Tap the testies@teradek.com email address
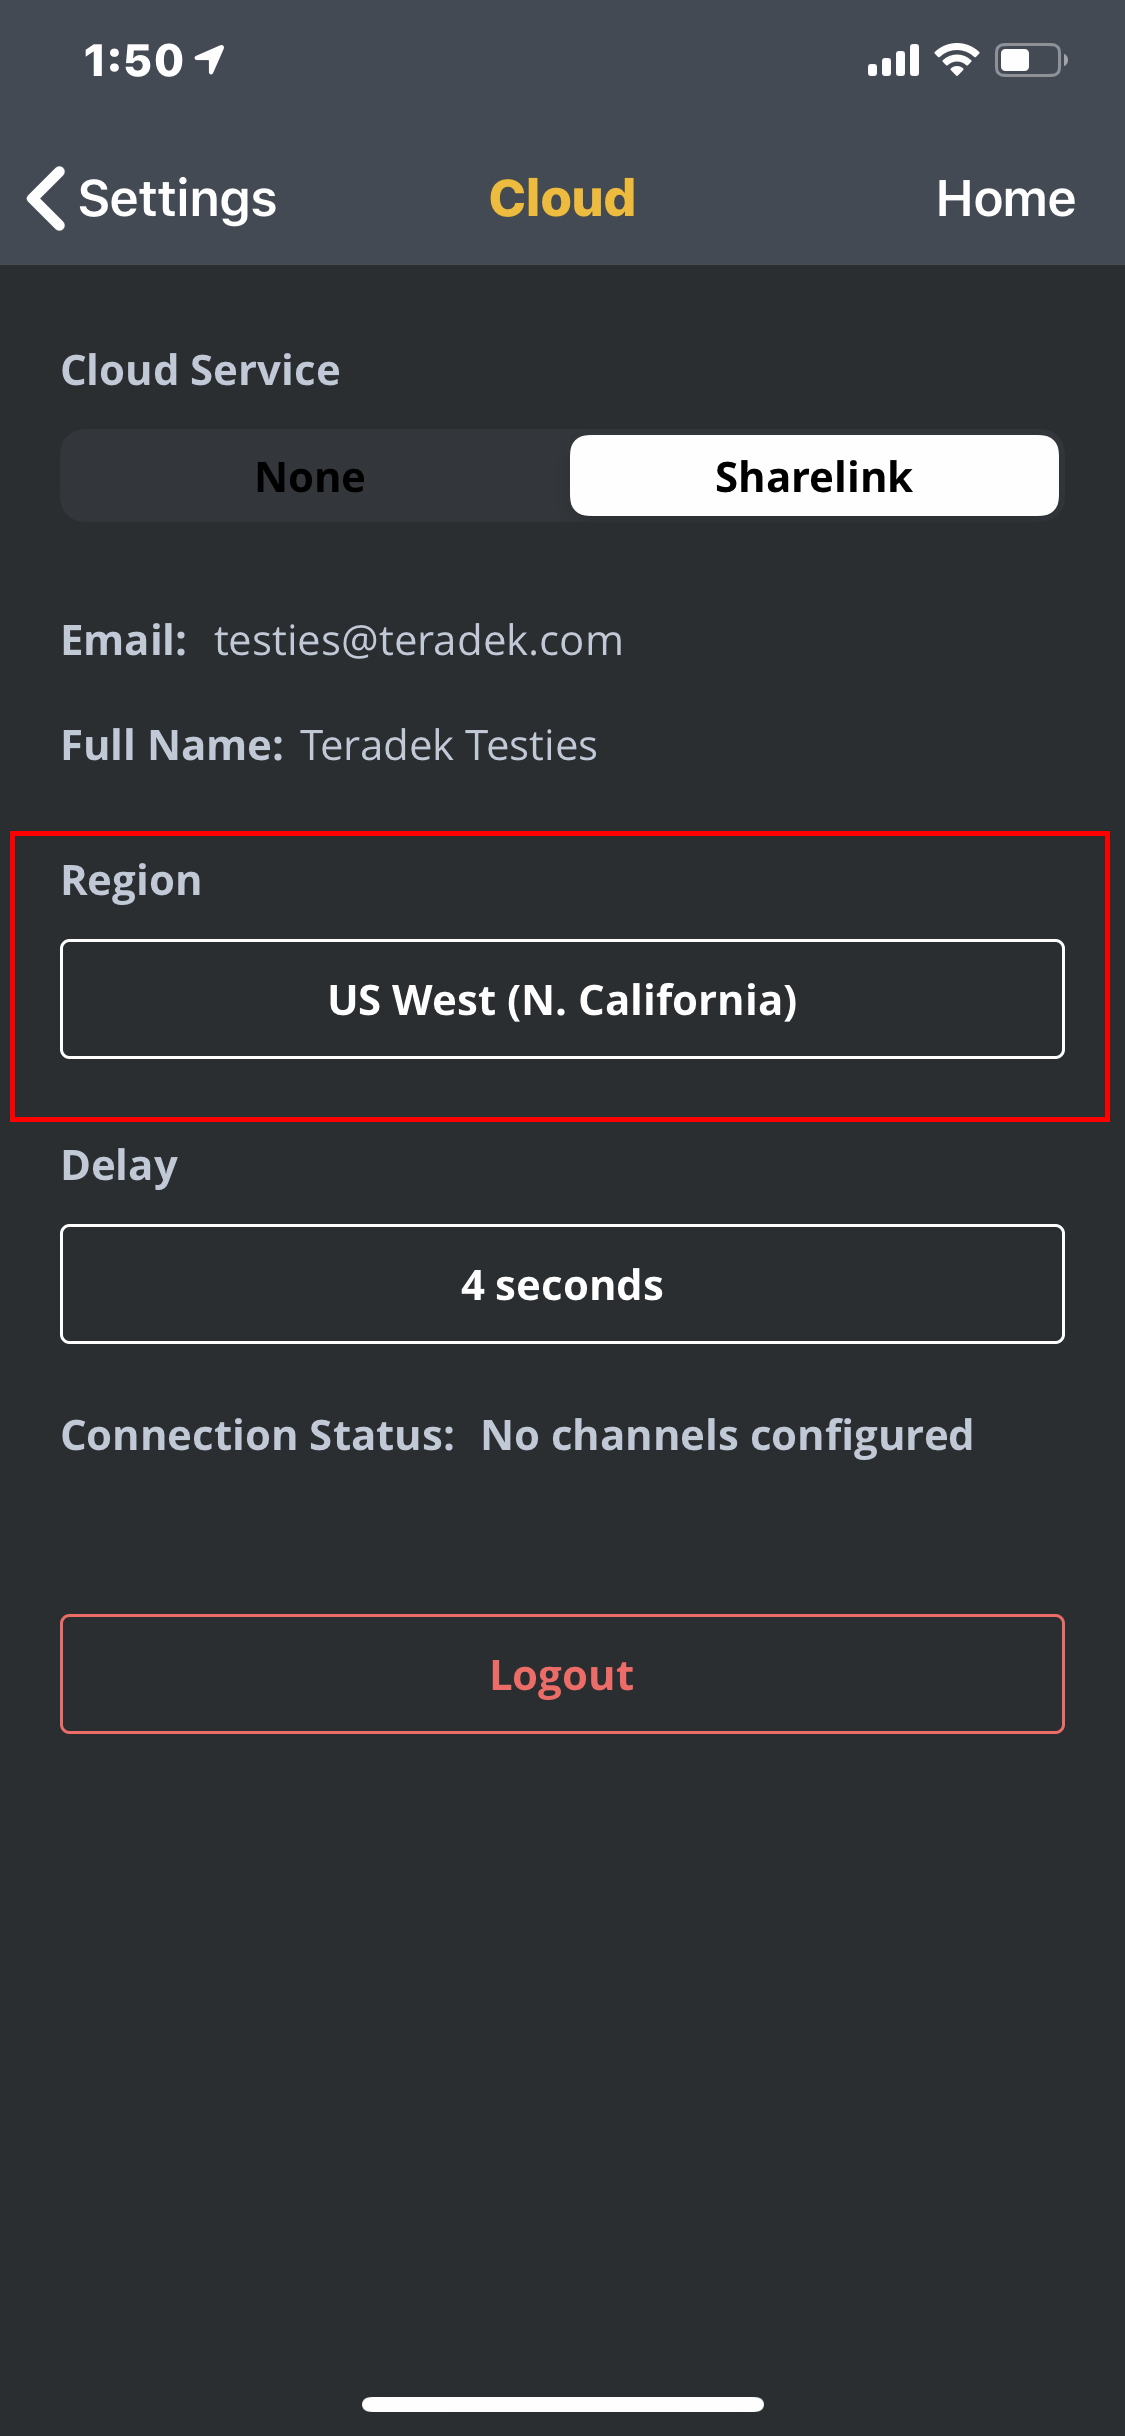Image resolution: width=1125 pixels, height=2436 pixels. pyautogui.click(x=418, y=640)
